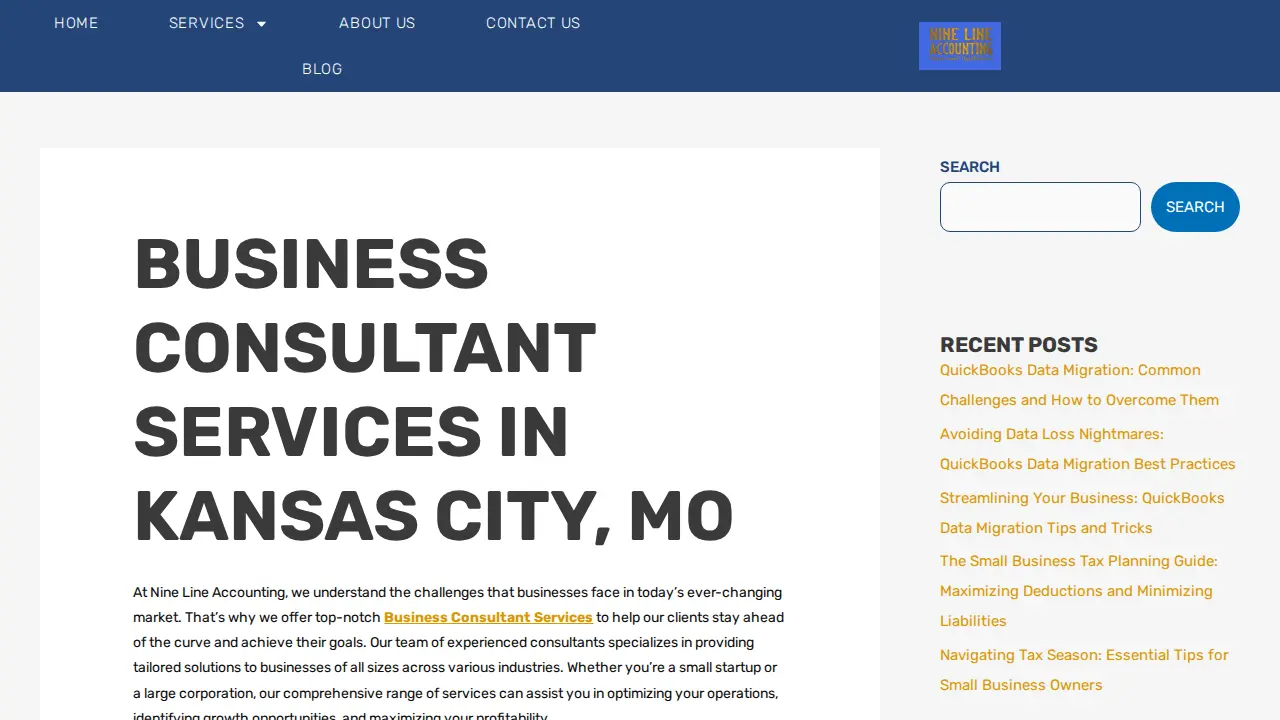This screenshot has width=1280, height=720.
Task: Open post Avoiding Data Loss Nightmares
Action: (x=1088, y=449)
